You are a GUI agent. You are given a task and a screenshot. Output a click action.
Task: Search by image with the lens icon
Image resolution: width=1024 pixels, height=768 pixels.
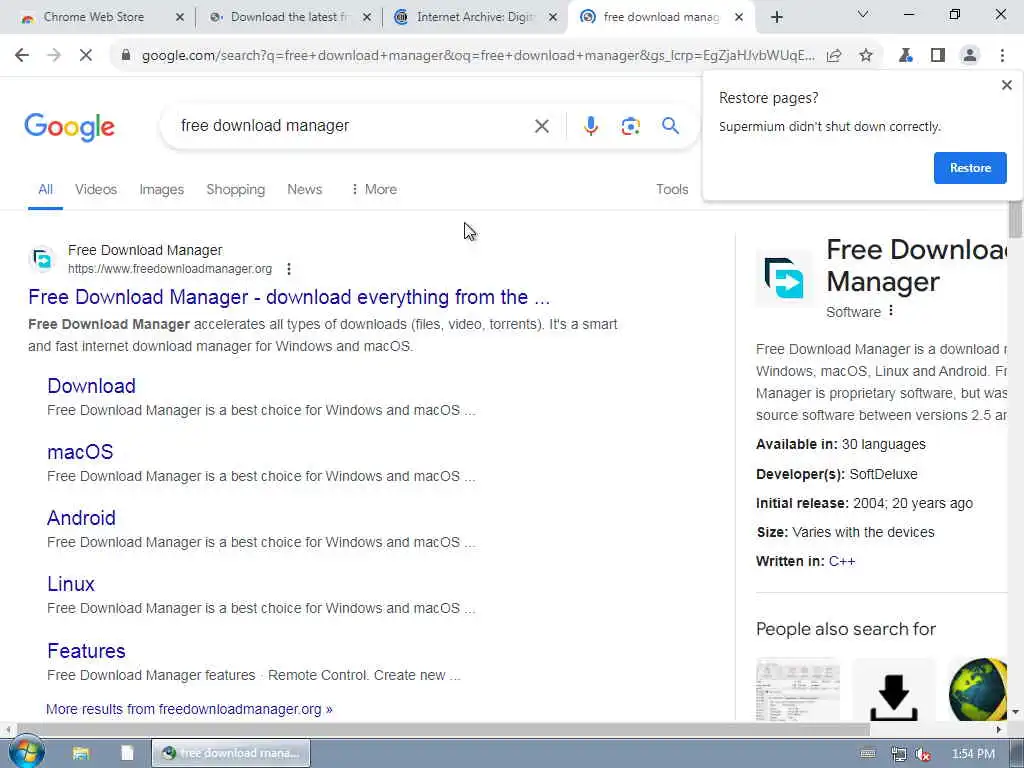(x=630, y=125)
